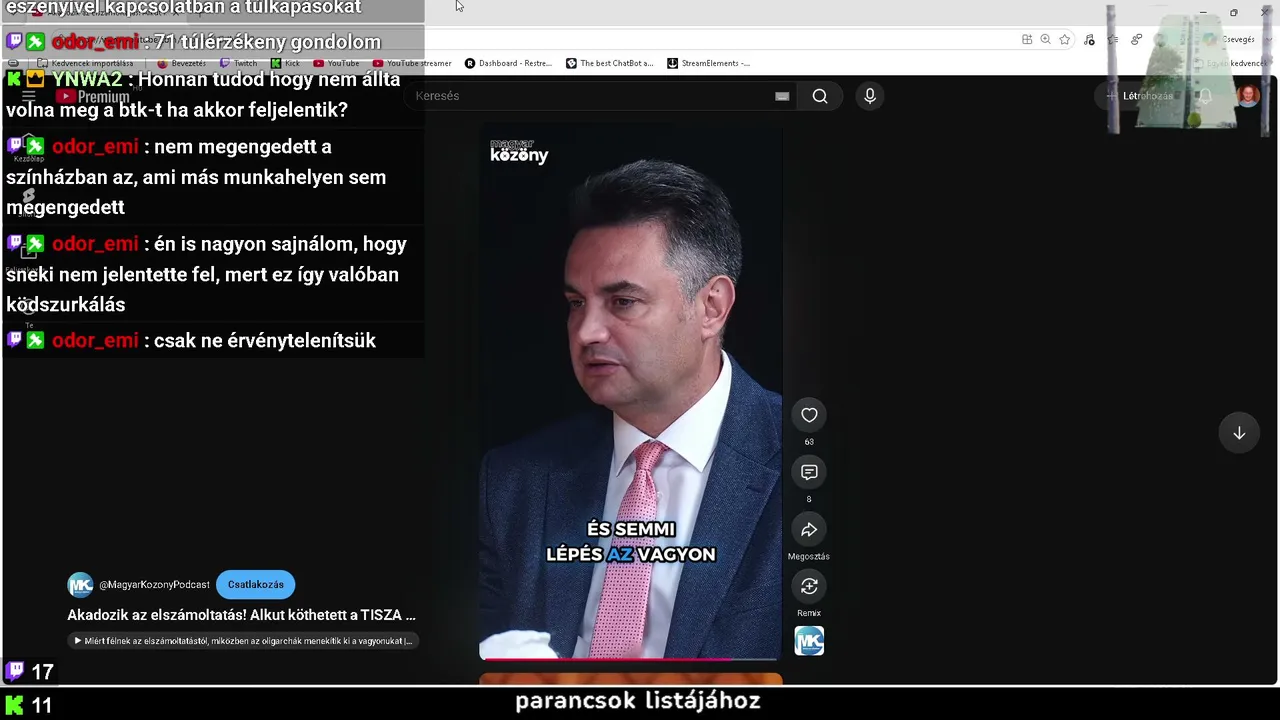Click the zoom magnifier in address bar
The image size is (1280, 720).
pyautogui.click(x=1045, y=40)
